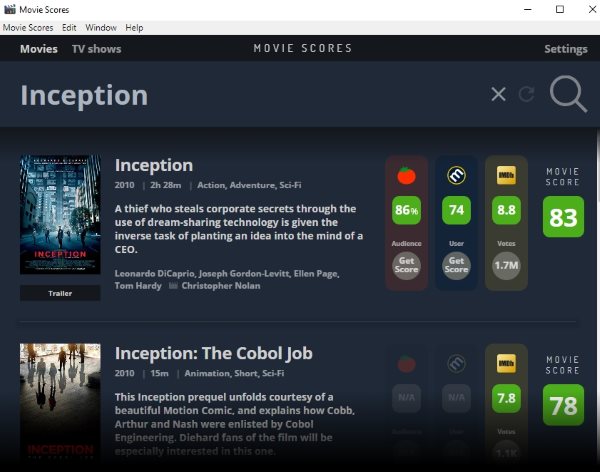Click Get Score under User
This screenshot has width=600, height=472.
click(x=456, y=265)
